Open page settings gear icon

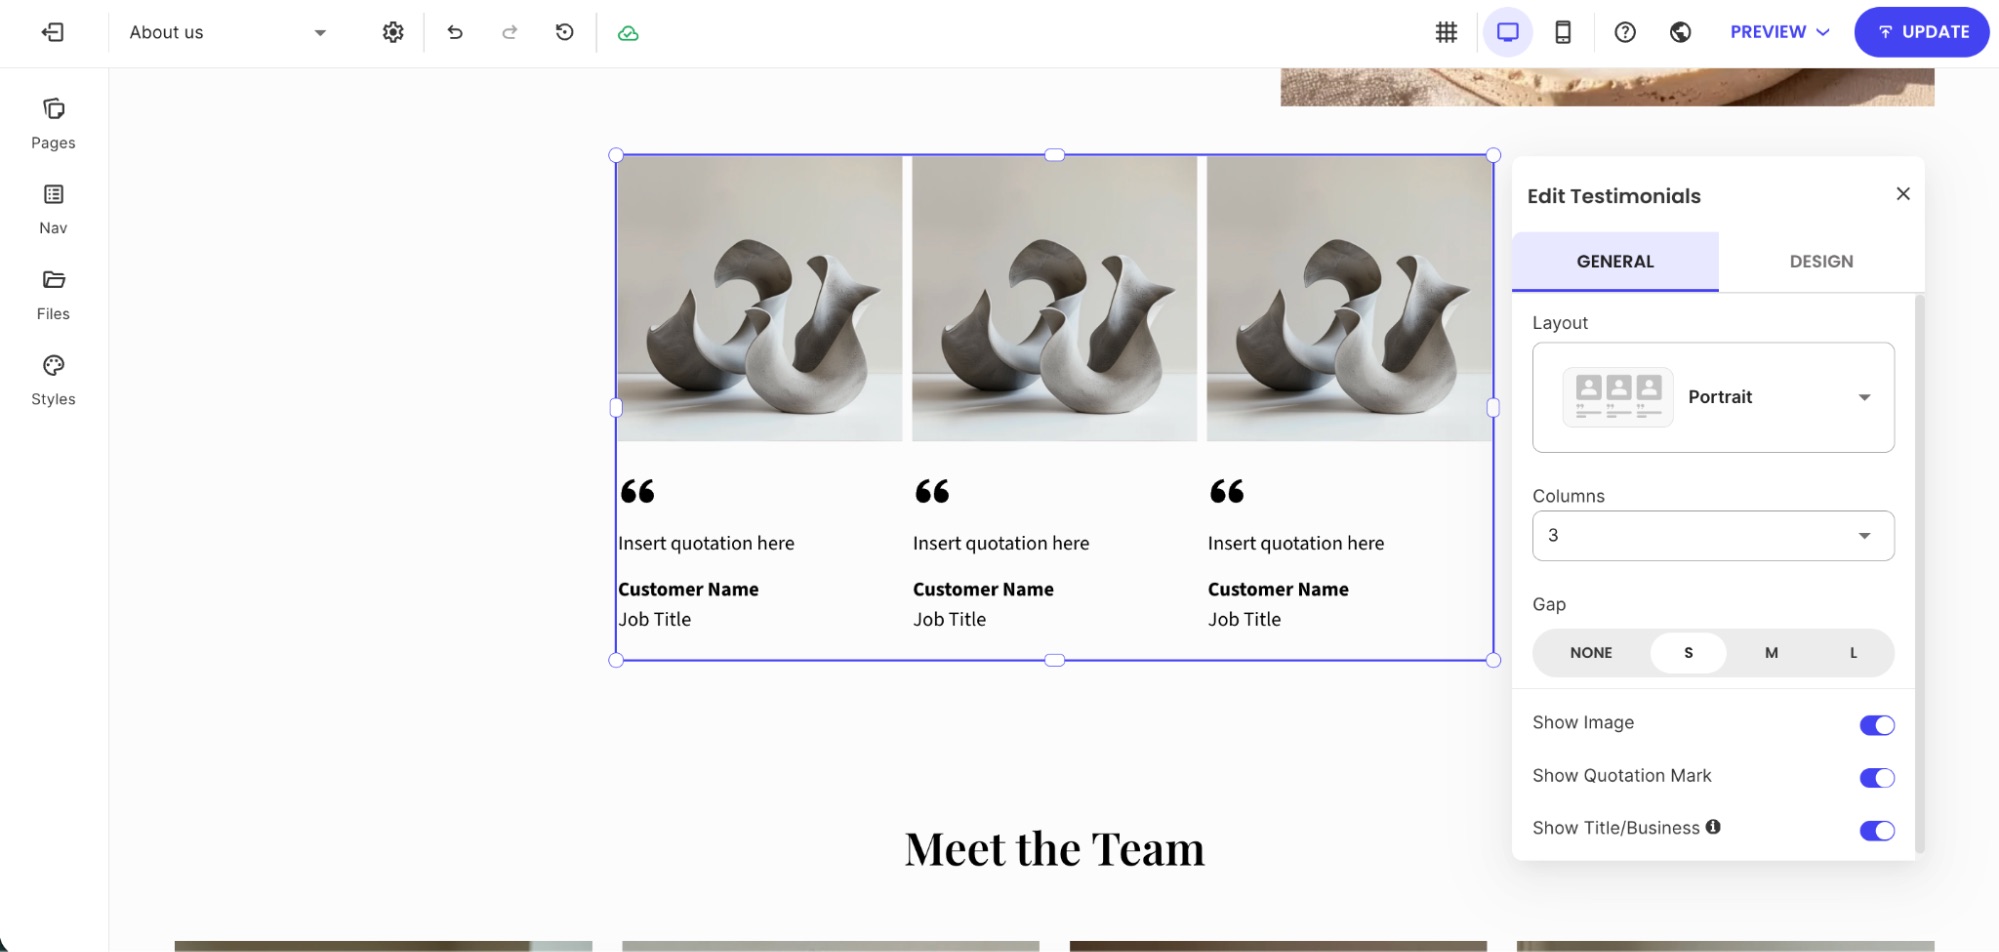[x=393, y=32]
